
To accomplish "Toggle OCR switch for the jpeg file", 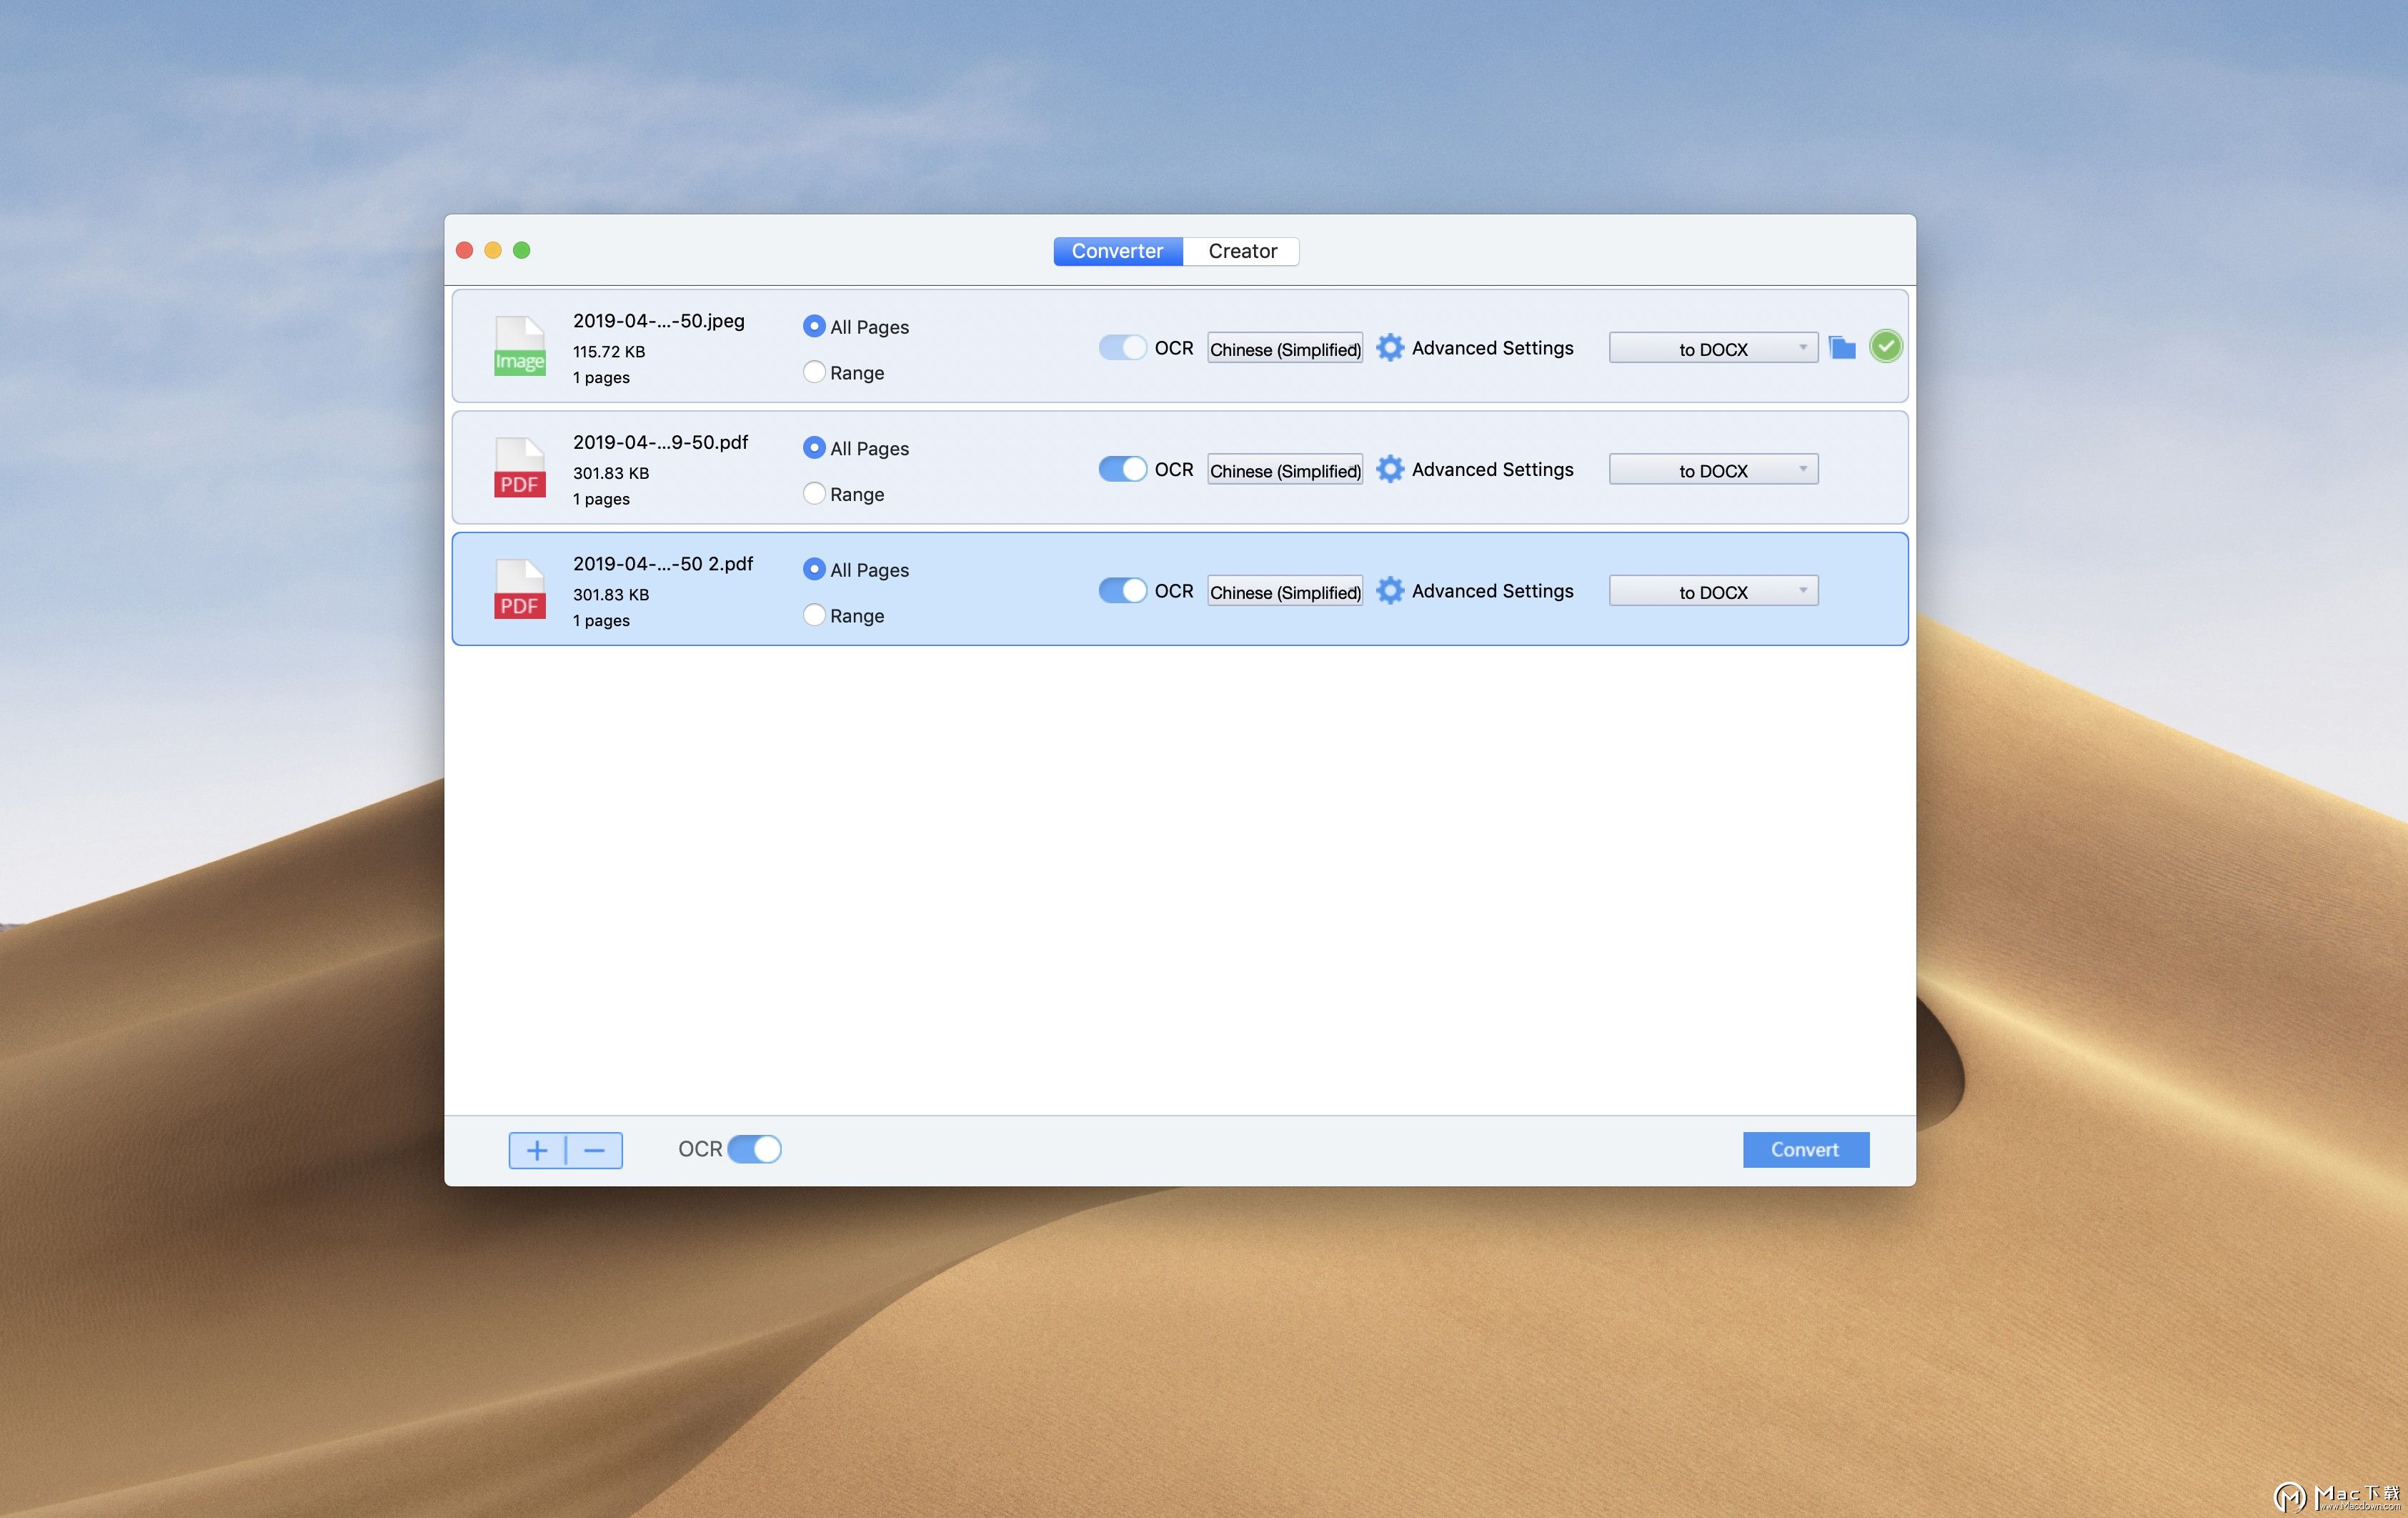I will [1122, 347].
